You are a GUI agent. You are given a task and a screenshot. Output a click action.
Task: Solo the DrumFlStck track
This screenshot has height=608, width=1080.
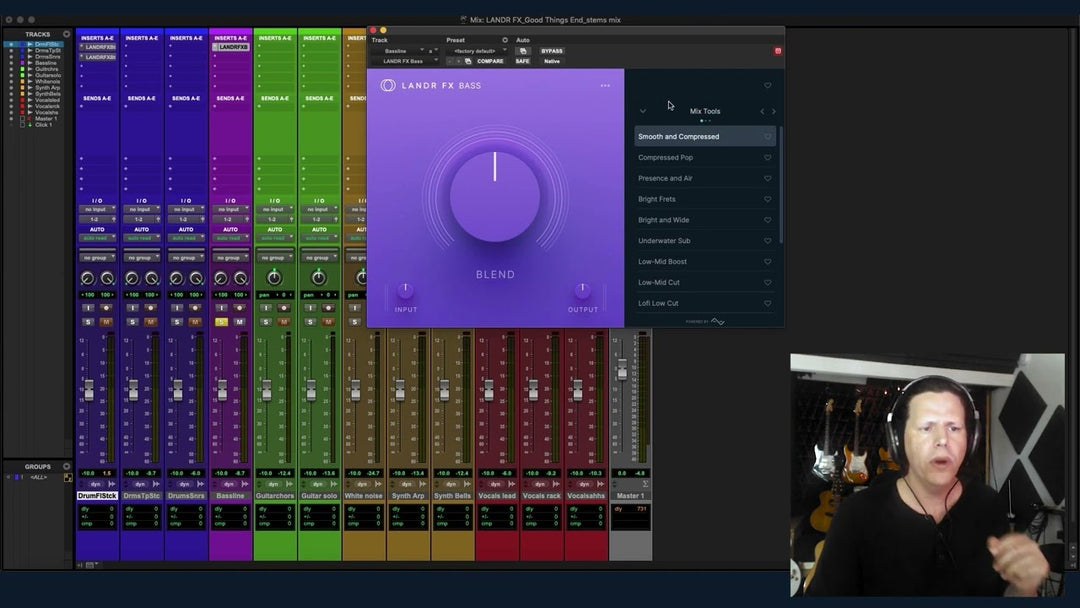pos(88,322)
